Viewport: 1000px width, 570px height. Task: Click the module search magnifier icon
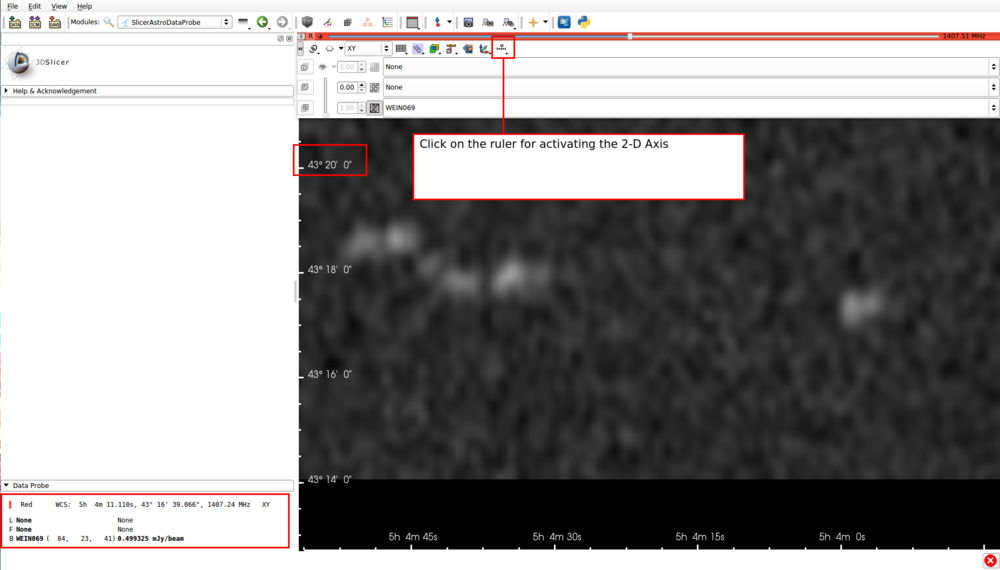(108, 22)
